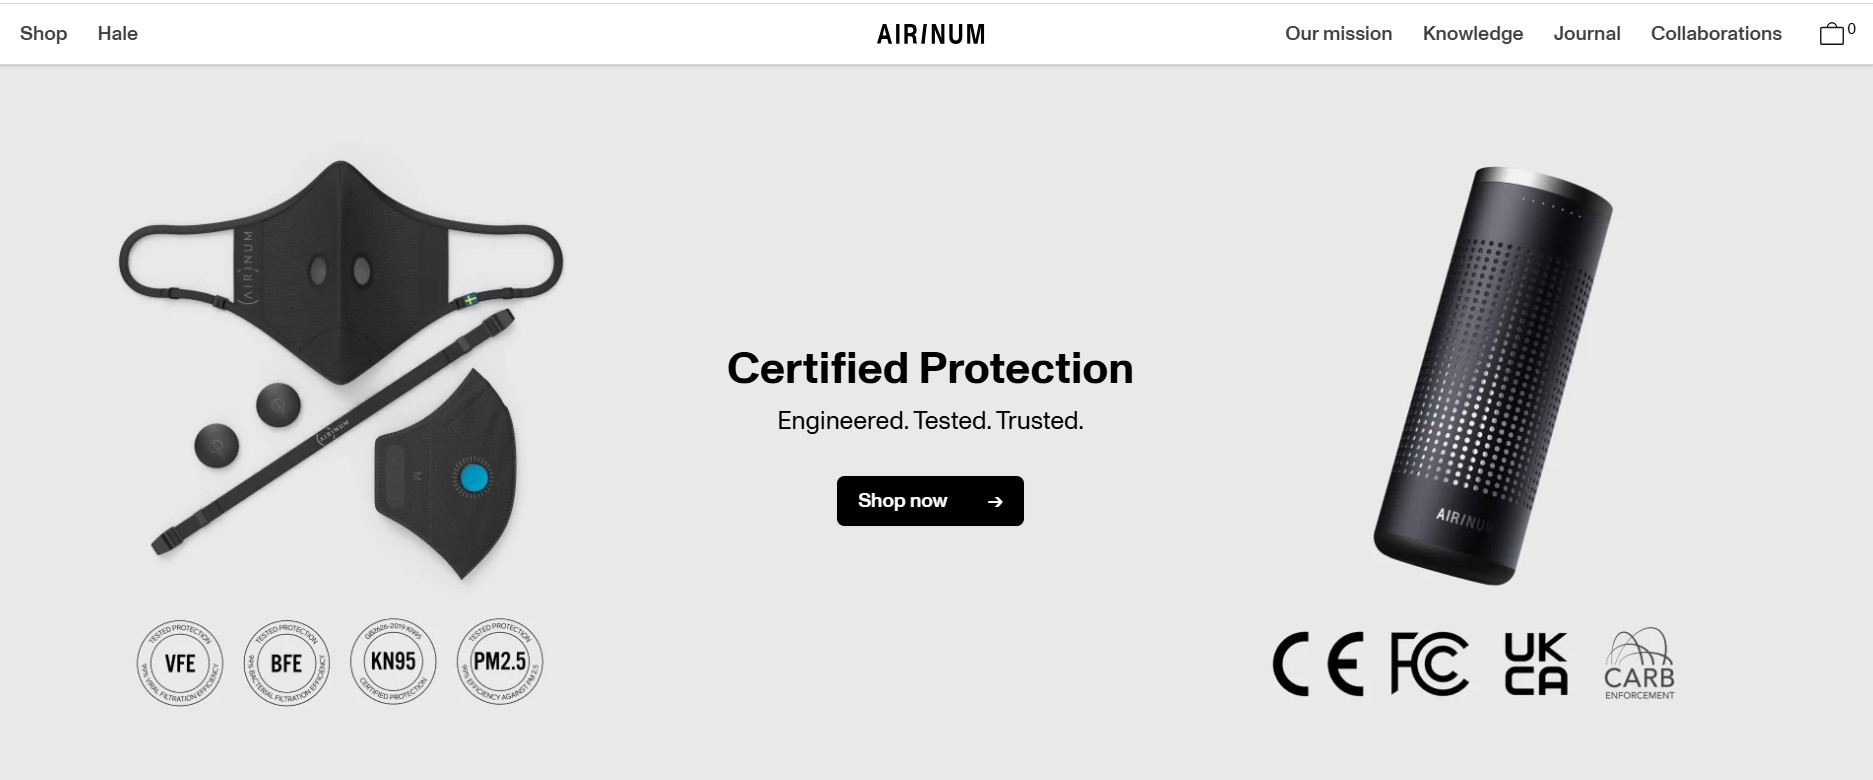Select the Hale menu item

(x=117, y=33)
